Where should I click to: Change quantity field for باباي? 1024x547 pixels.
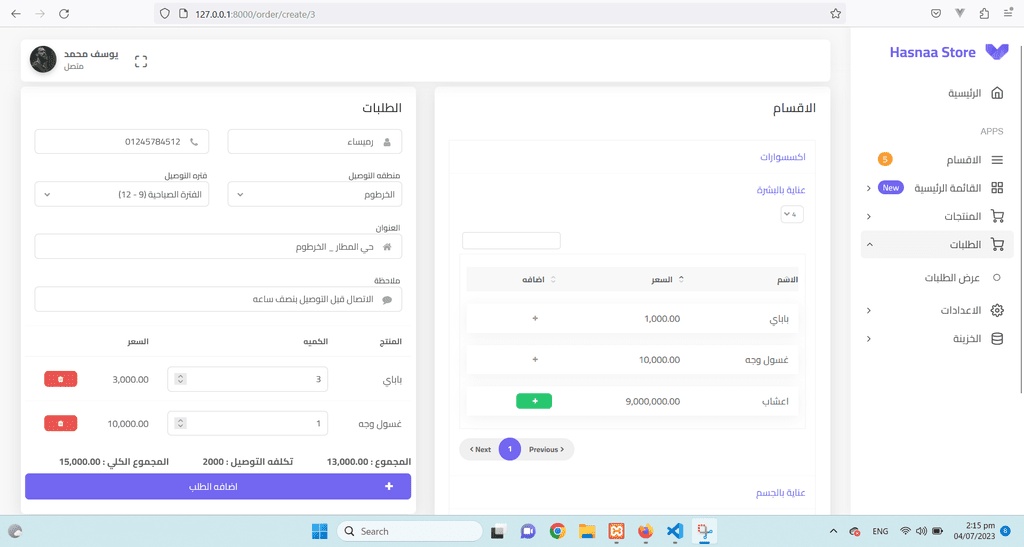pyautogui.click(x=248, y=379)
